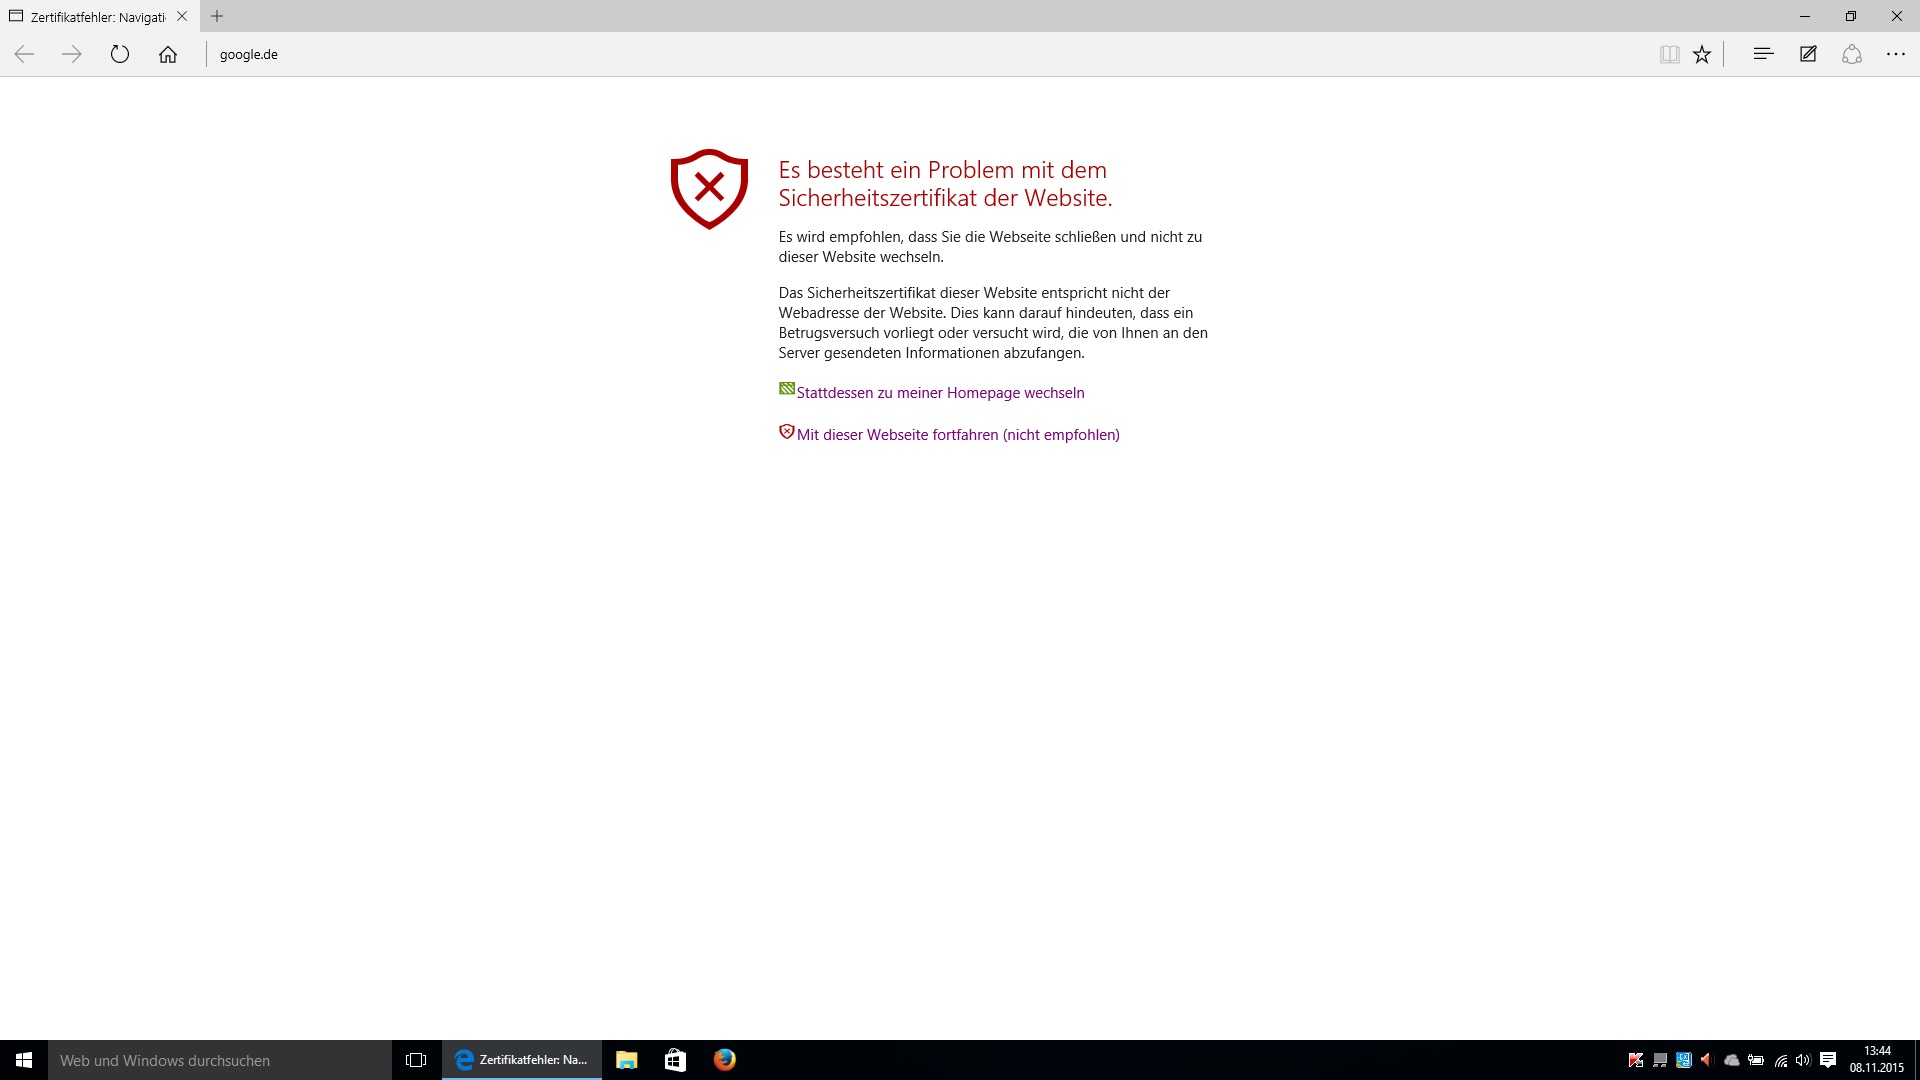
Task: Close the Zertifikatfehler tab
Action: pos(182,16)
